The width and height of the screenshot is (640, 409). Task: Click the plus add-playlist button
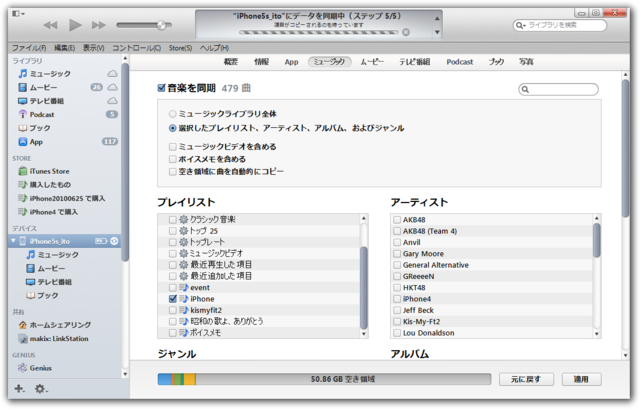click(x=19, y=389)
